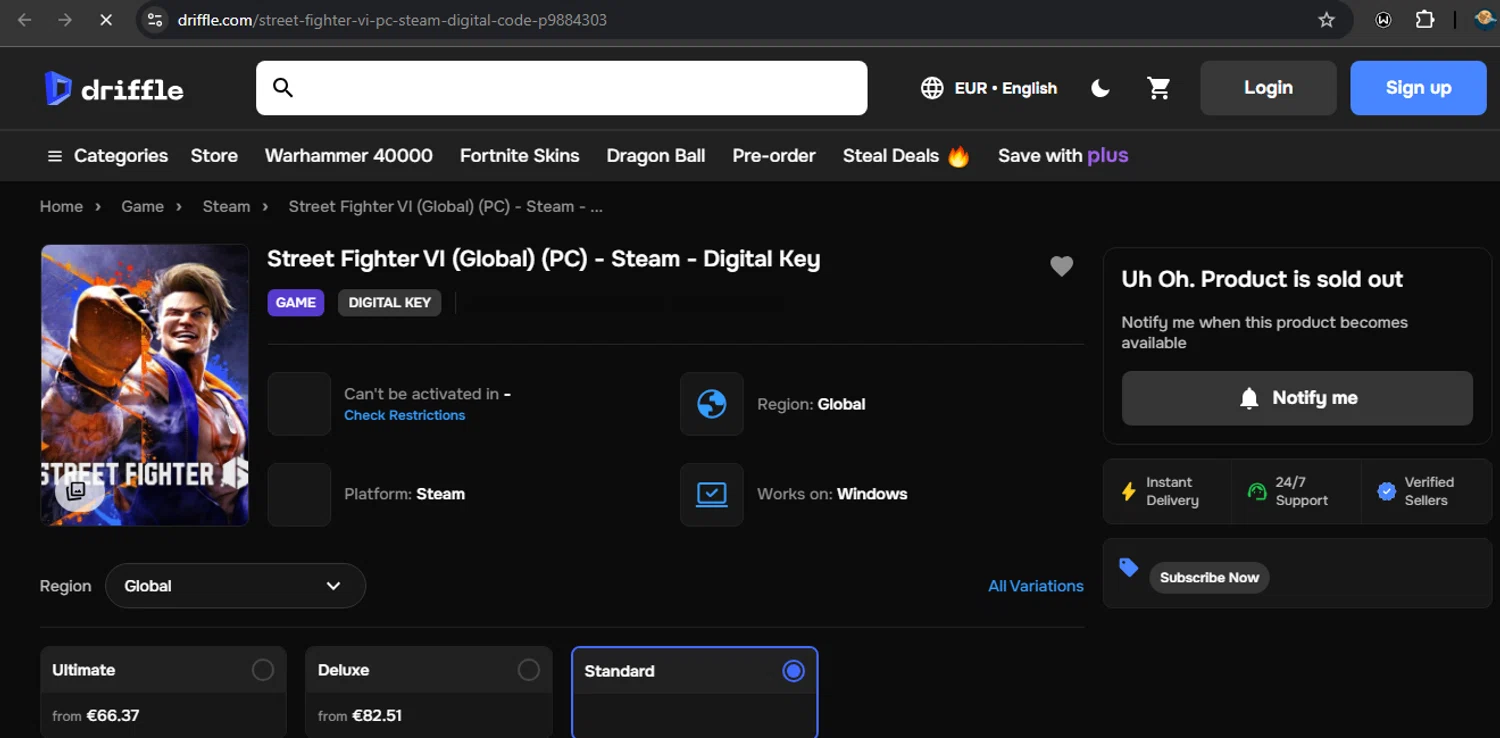The height and width of the screenshot is (738, 1500).
Task: Select the Standard edition radio button
Action: [793, 671]
